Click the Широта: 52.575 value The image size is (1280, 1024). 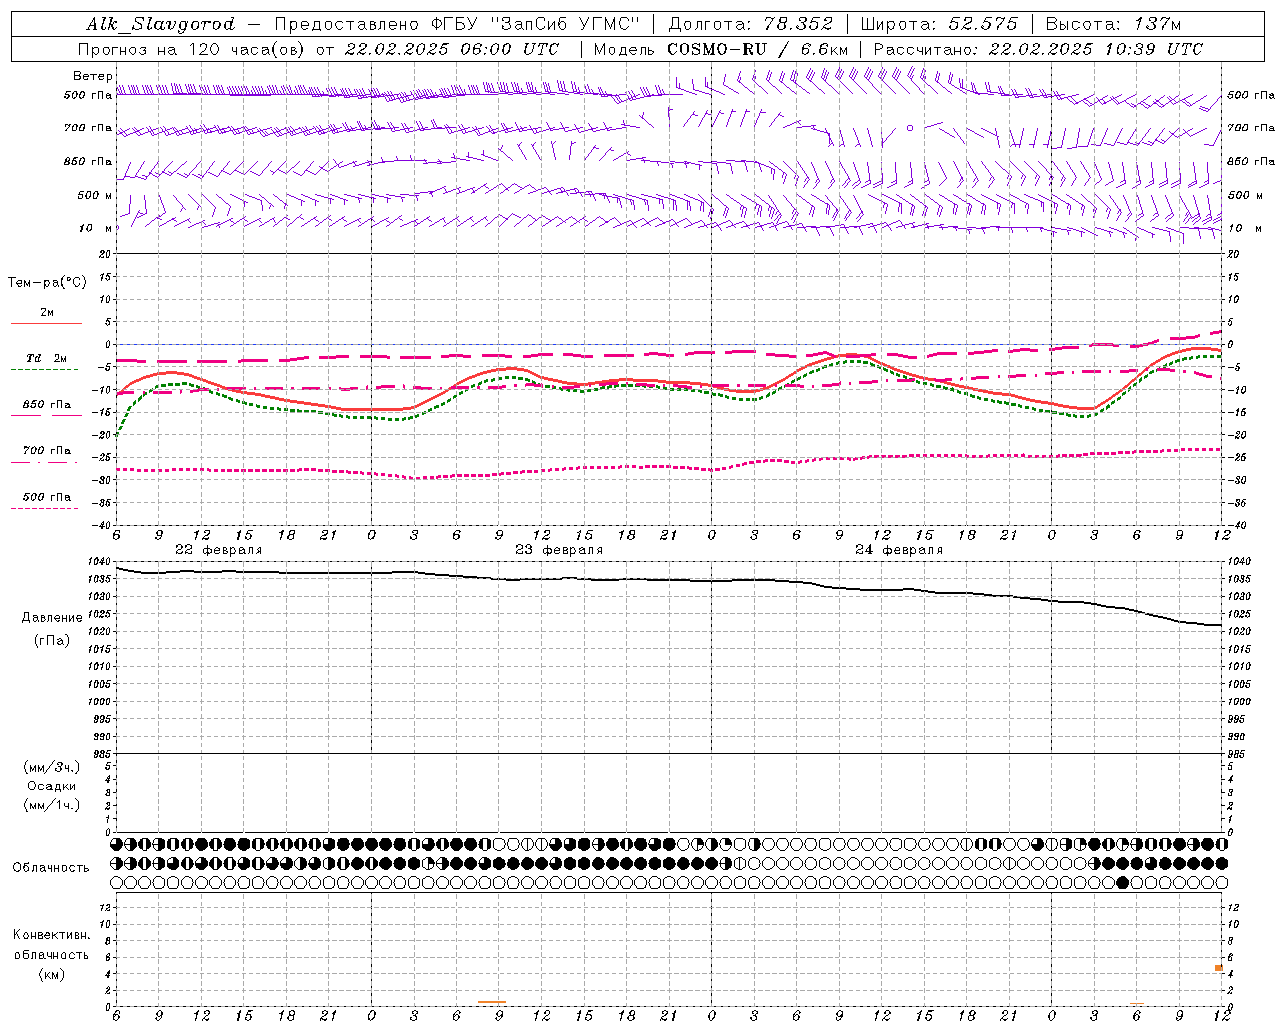coord(939,24)
